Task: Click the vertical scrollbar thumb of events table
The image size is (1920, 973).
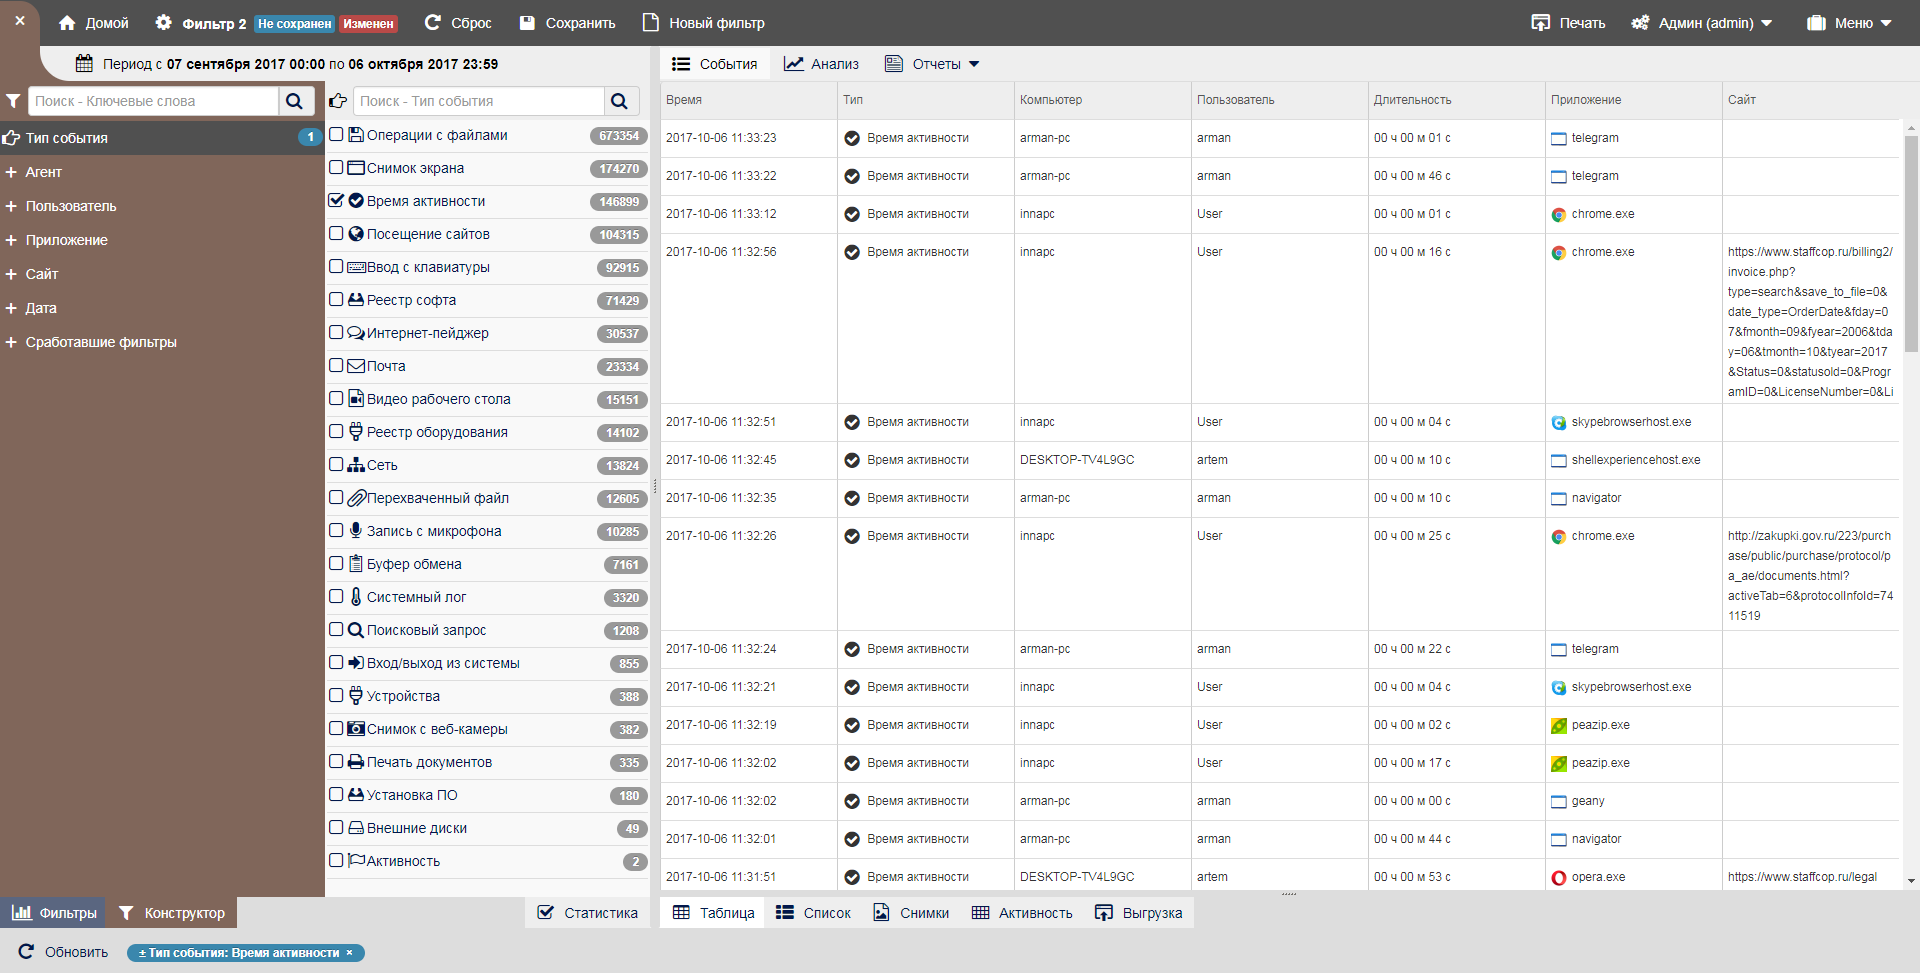Action: [1911, 244]
